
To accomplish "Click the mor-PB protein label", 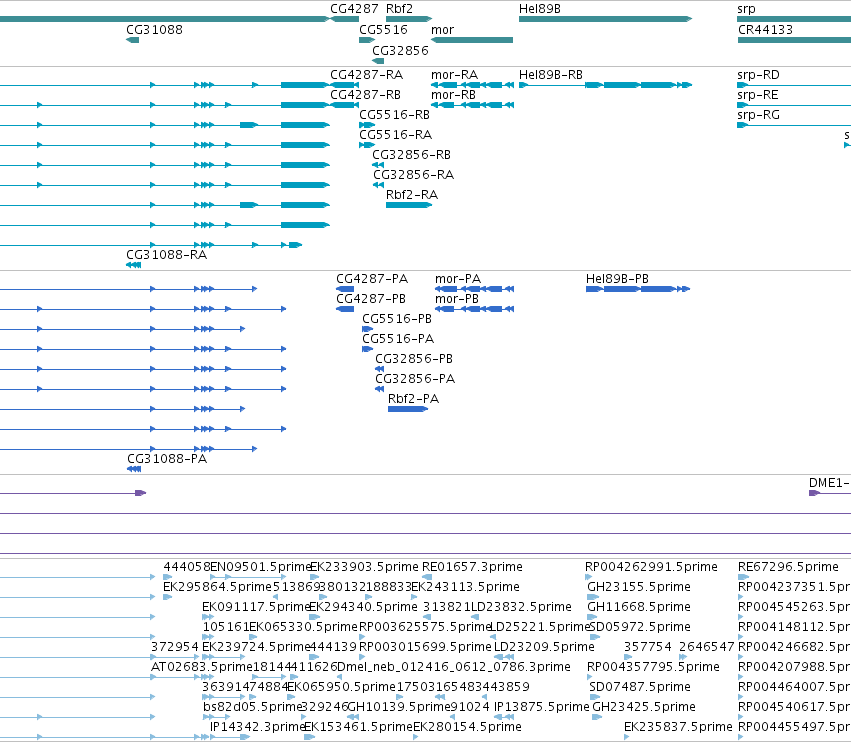I will tap(456, 299).
